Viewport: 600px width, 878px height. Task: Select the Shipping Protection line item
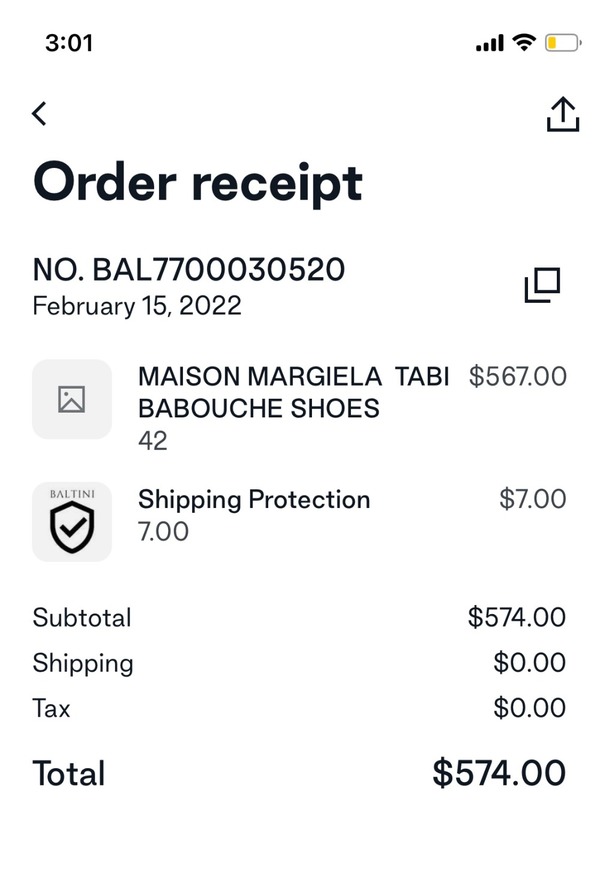click(x=253, y=500)
